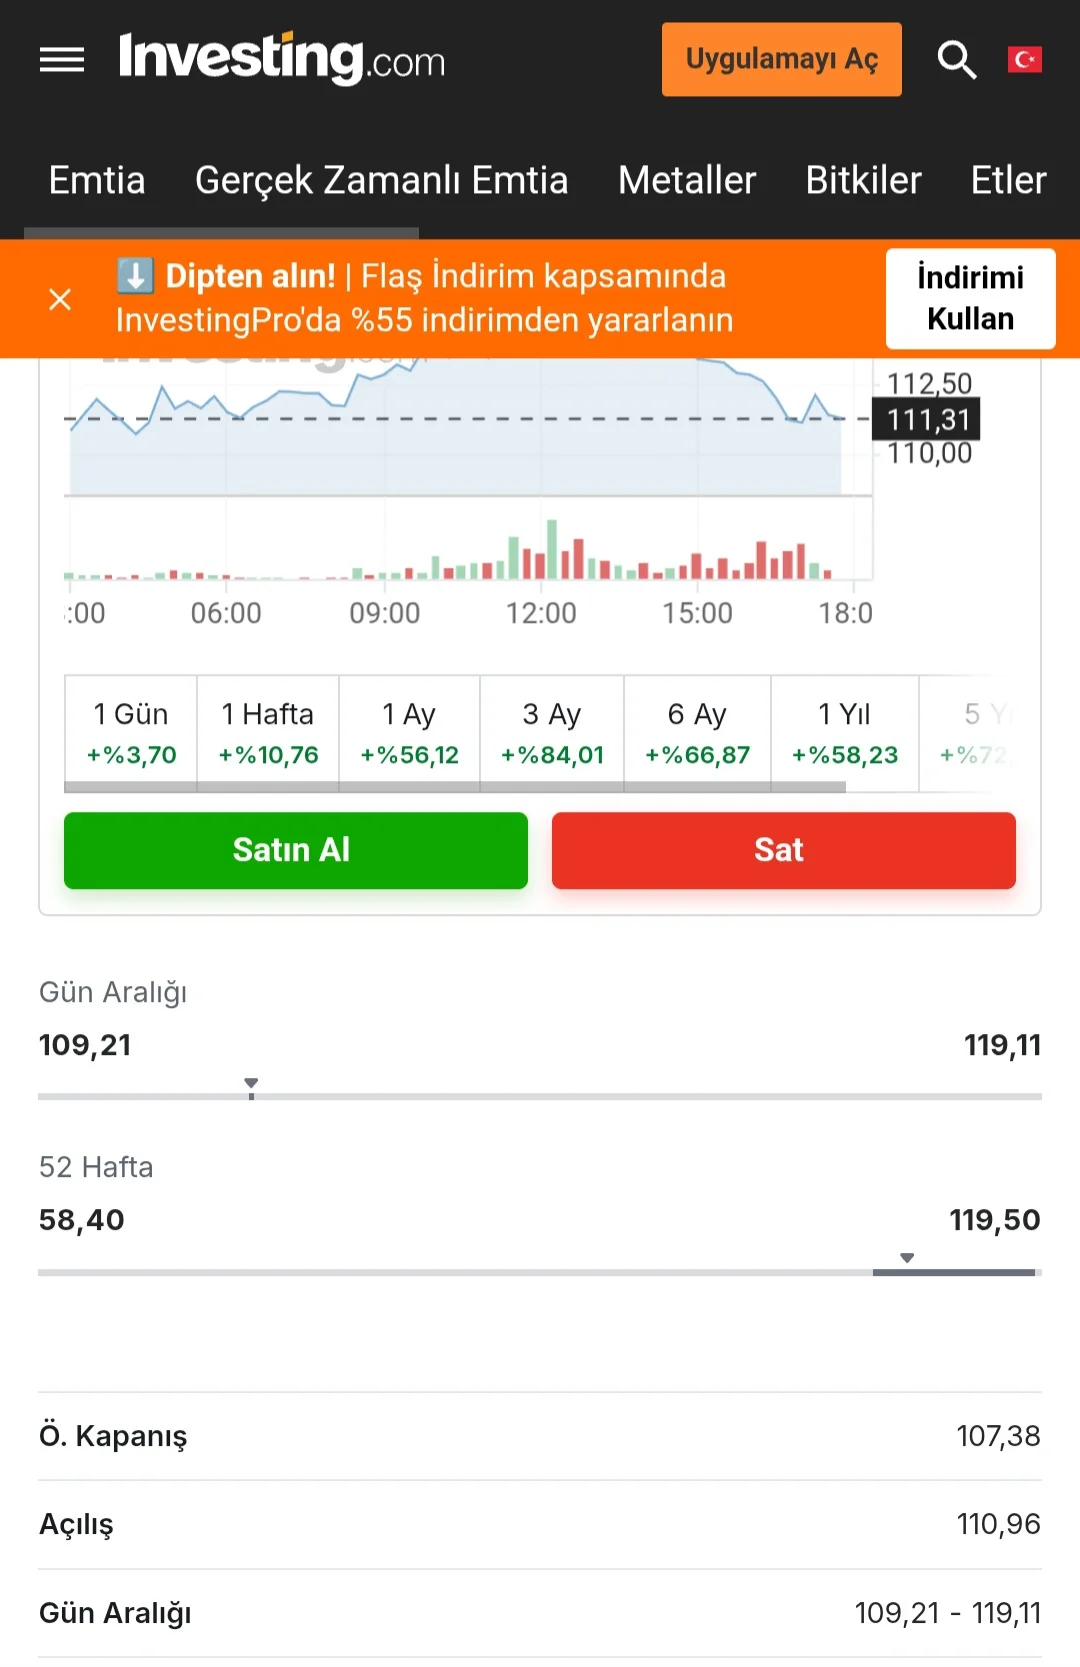Select the Bitkiler tab
Viewport: 1080px width, 1667px height.
pos(863,181)
